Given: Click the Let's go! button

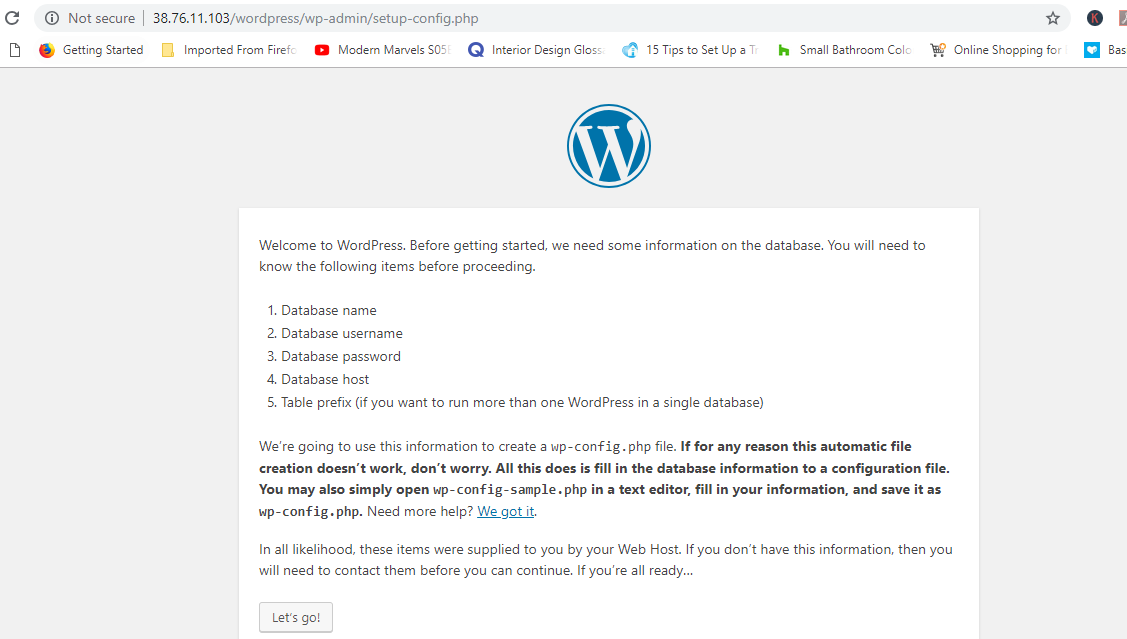Looking at the screenshot, I should point(296,617).
